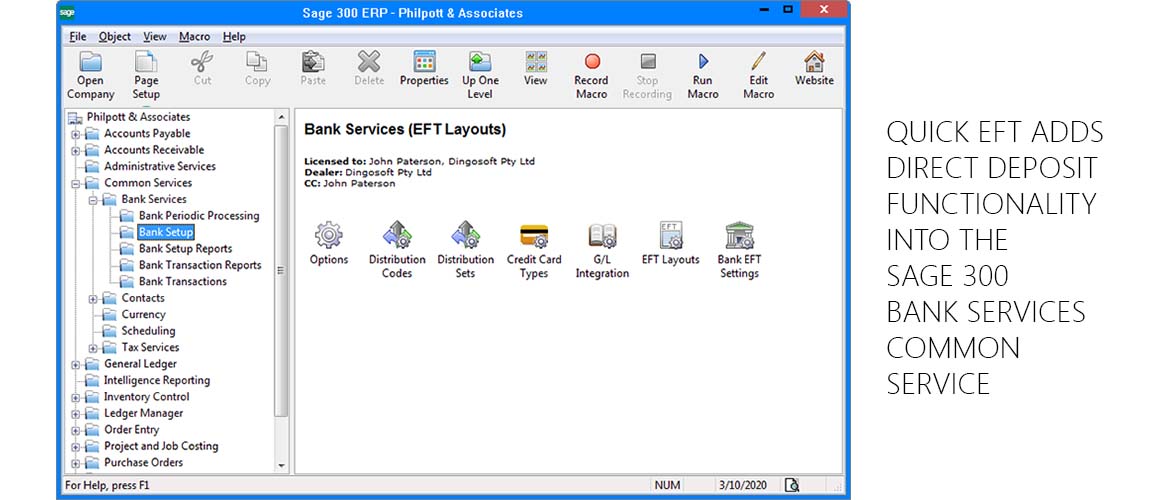Select the Bank Setup folder
The width and height of the screenshot is (1170, 500).
tap(166, 232)
